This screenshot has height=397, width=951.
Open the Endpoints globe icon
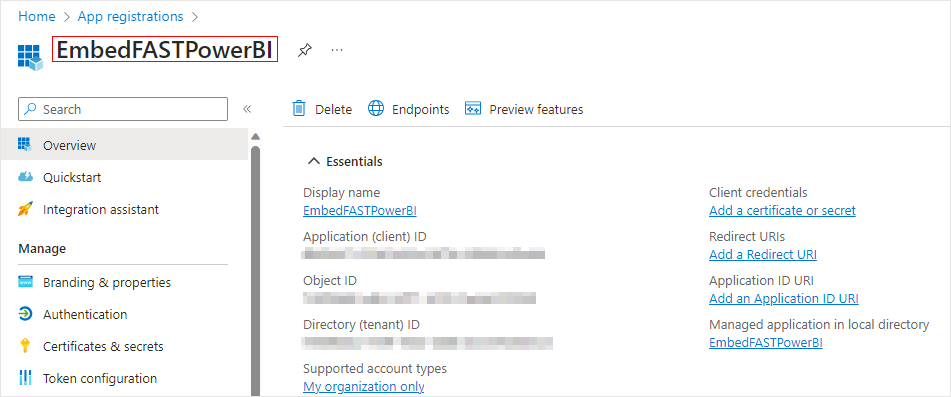pos(376,108)
